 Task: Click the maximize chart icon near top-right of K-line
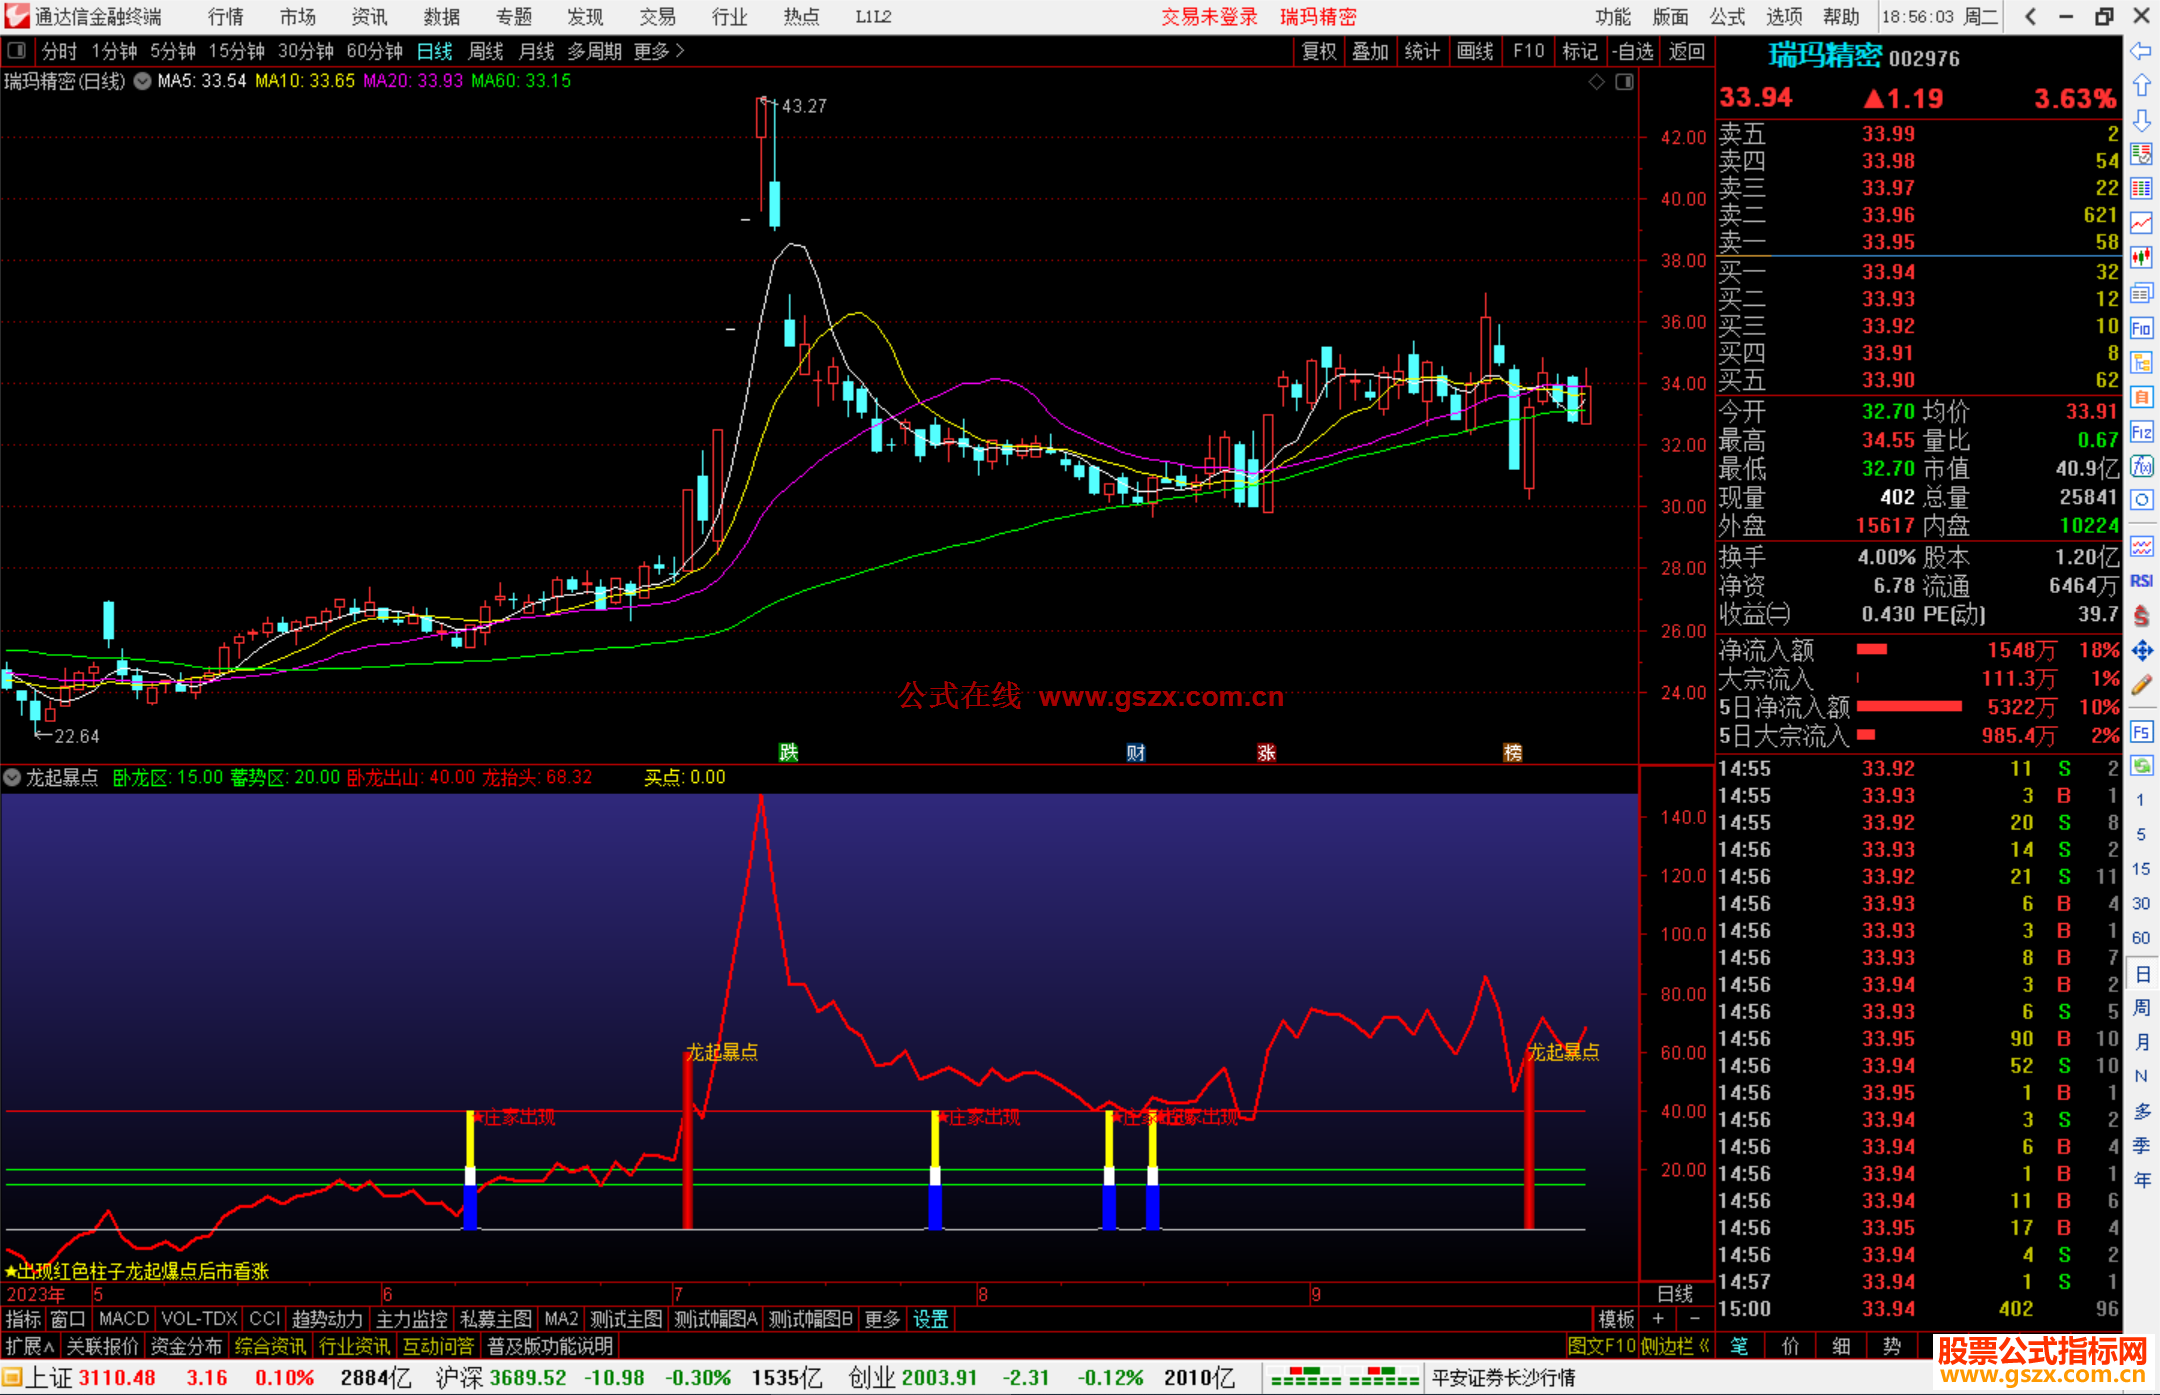1624,82
